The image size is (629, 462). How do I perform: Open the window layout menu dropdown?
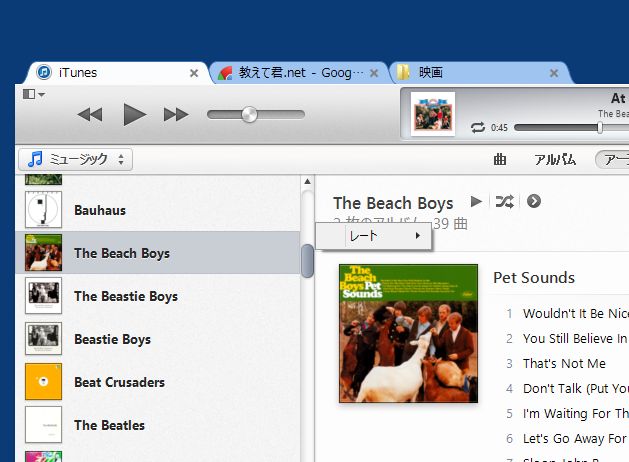tap(34, 94)
